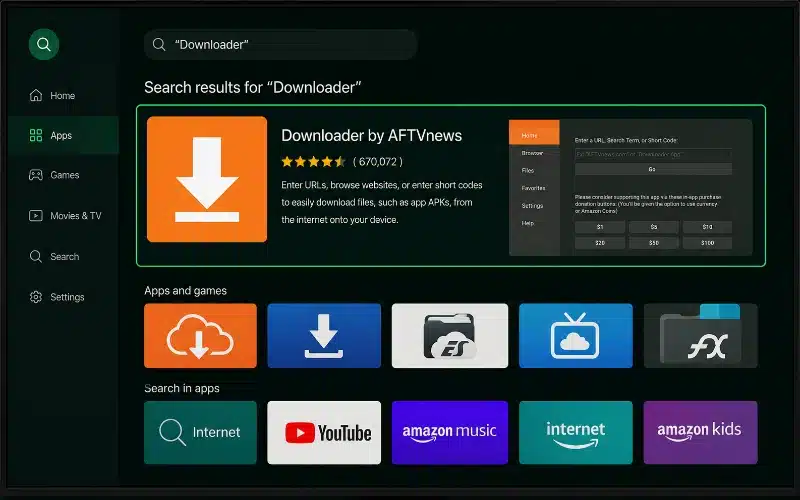
Task: Click the Movies & TV play icon
Action: 36,216
